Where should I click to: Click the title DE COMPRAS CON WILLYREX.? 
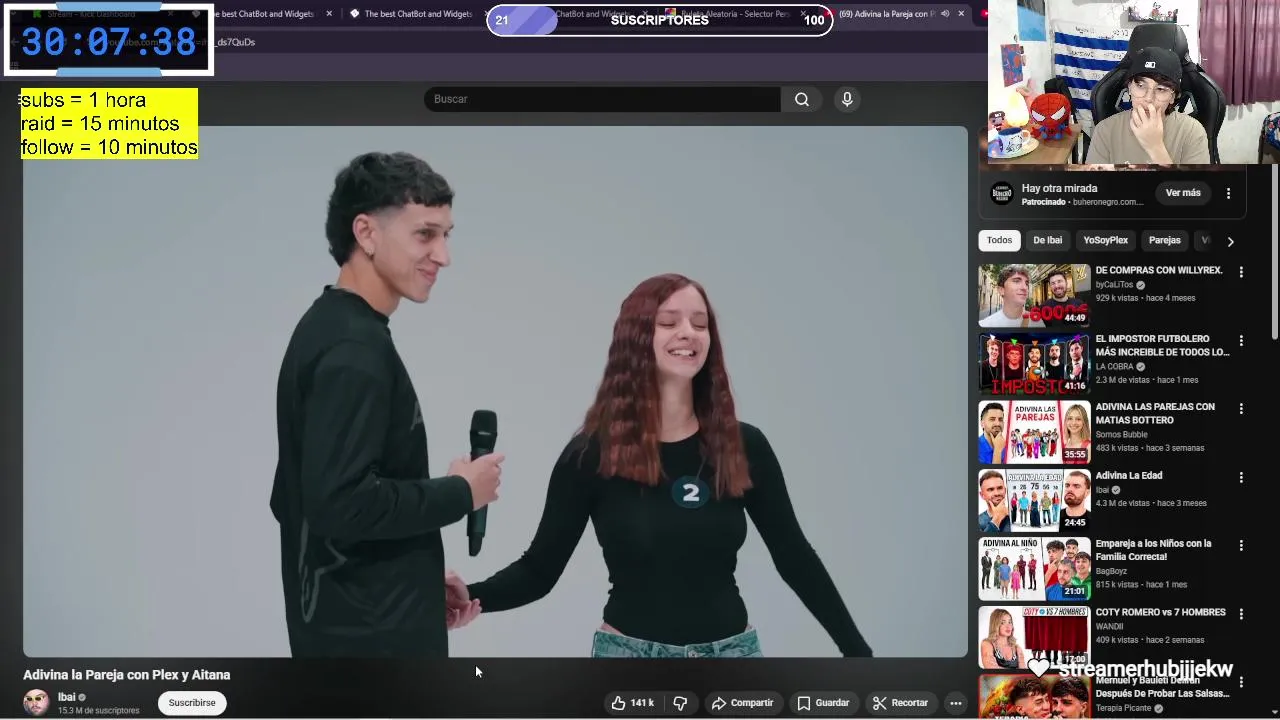(1159, 271)
